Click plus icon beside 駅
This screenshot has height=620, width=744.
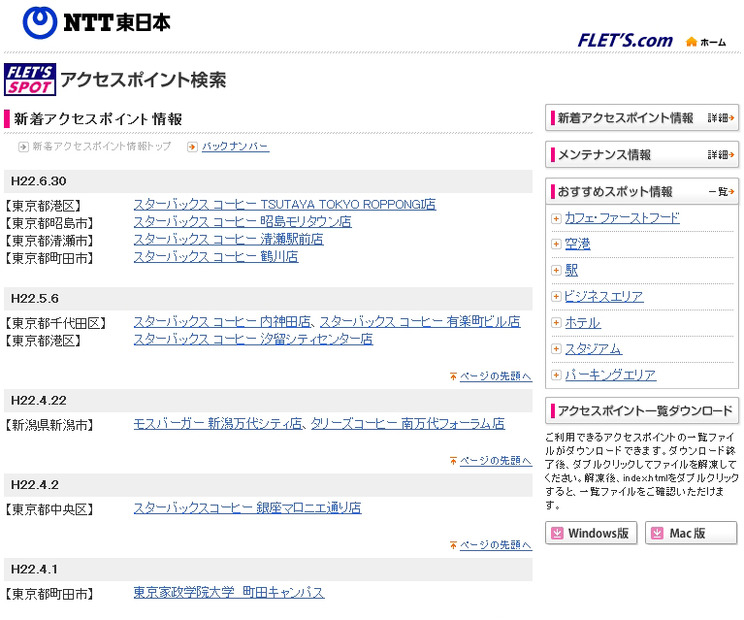pyautogui.click(x=556, y=271)
